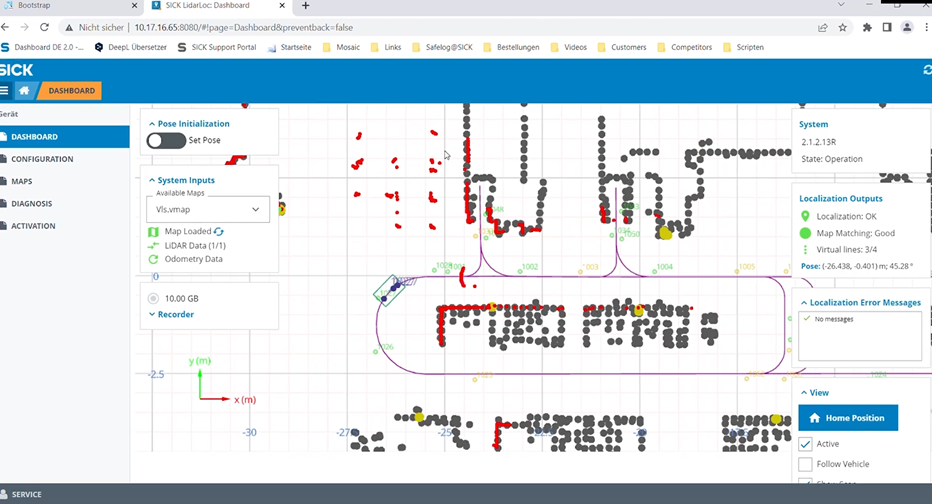Collapse the System Inputs panel

(x=152, y=180)
